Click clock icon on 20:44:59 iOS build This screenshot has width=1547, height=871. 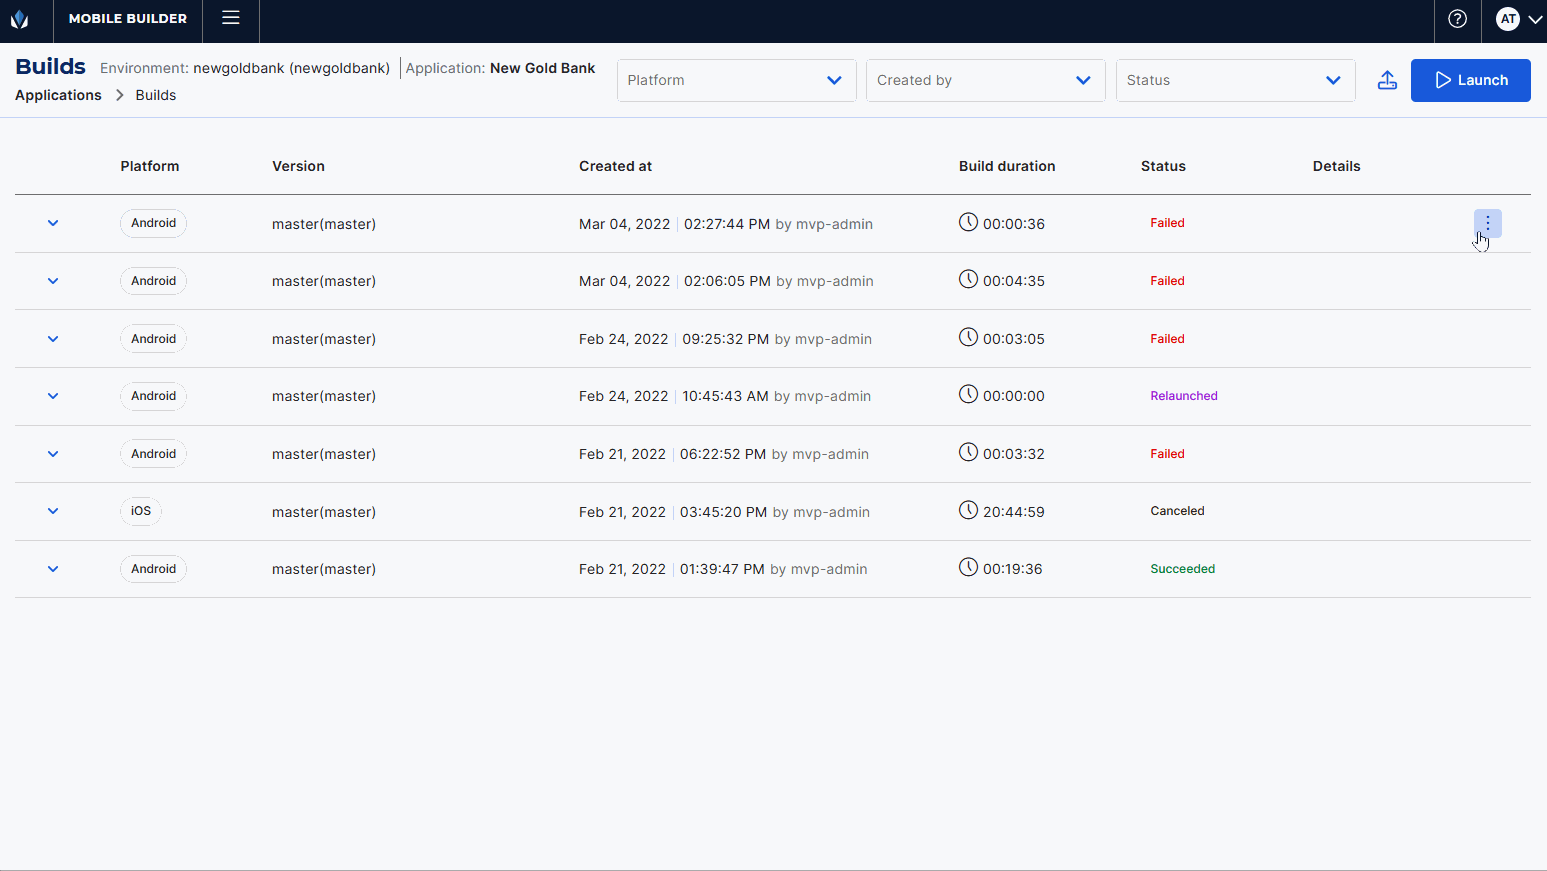(968, 510)
